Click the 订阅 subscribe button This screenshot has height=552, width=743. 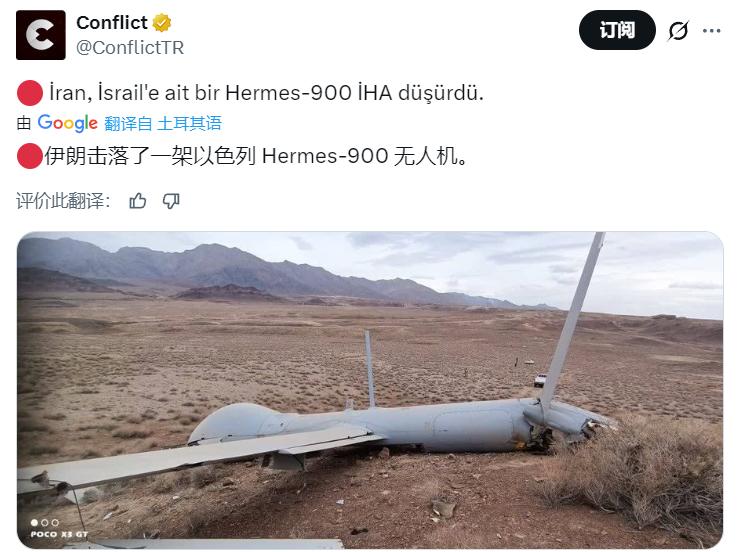point(617,31)
